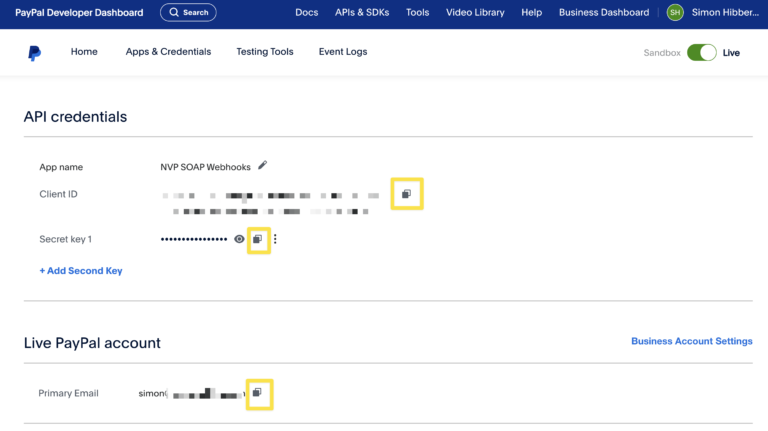Image resolution: width=768 pixels, height=431 pixels.
Task: Click the Search box in header
Action: coord(188,13)
